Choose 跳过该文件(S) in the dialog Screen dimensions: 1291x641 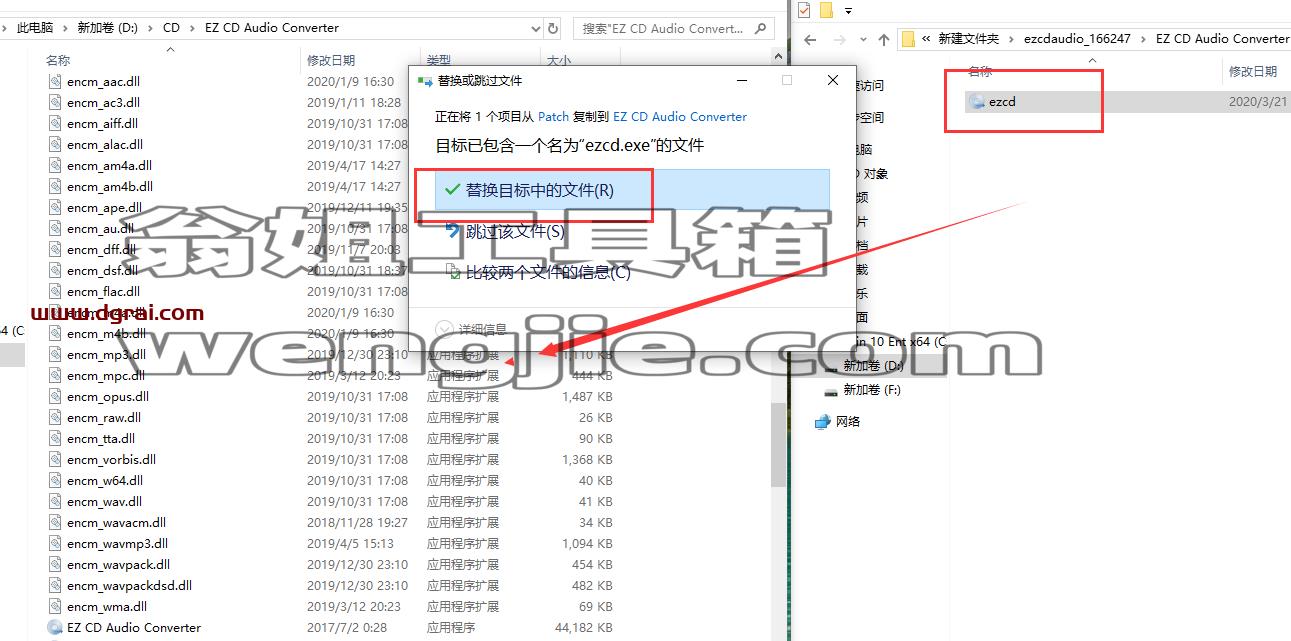pyautogui.click(x=515, y=231)
